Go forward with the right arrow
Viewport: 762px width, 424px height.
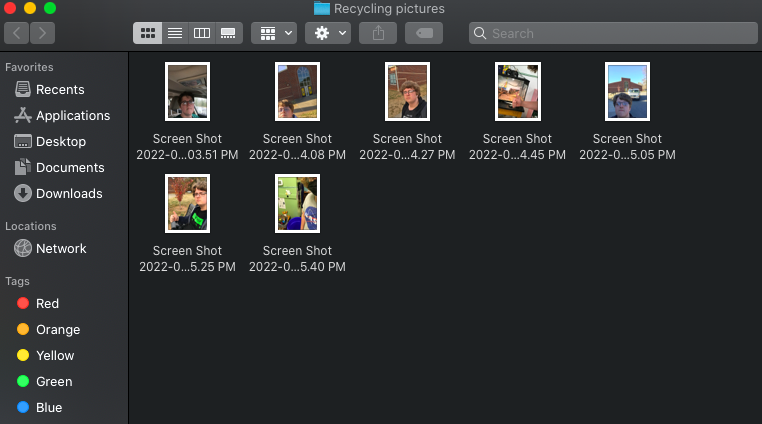point(42,33)
